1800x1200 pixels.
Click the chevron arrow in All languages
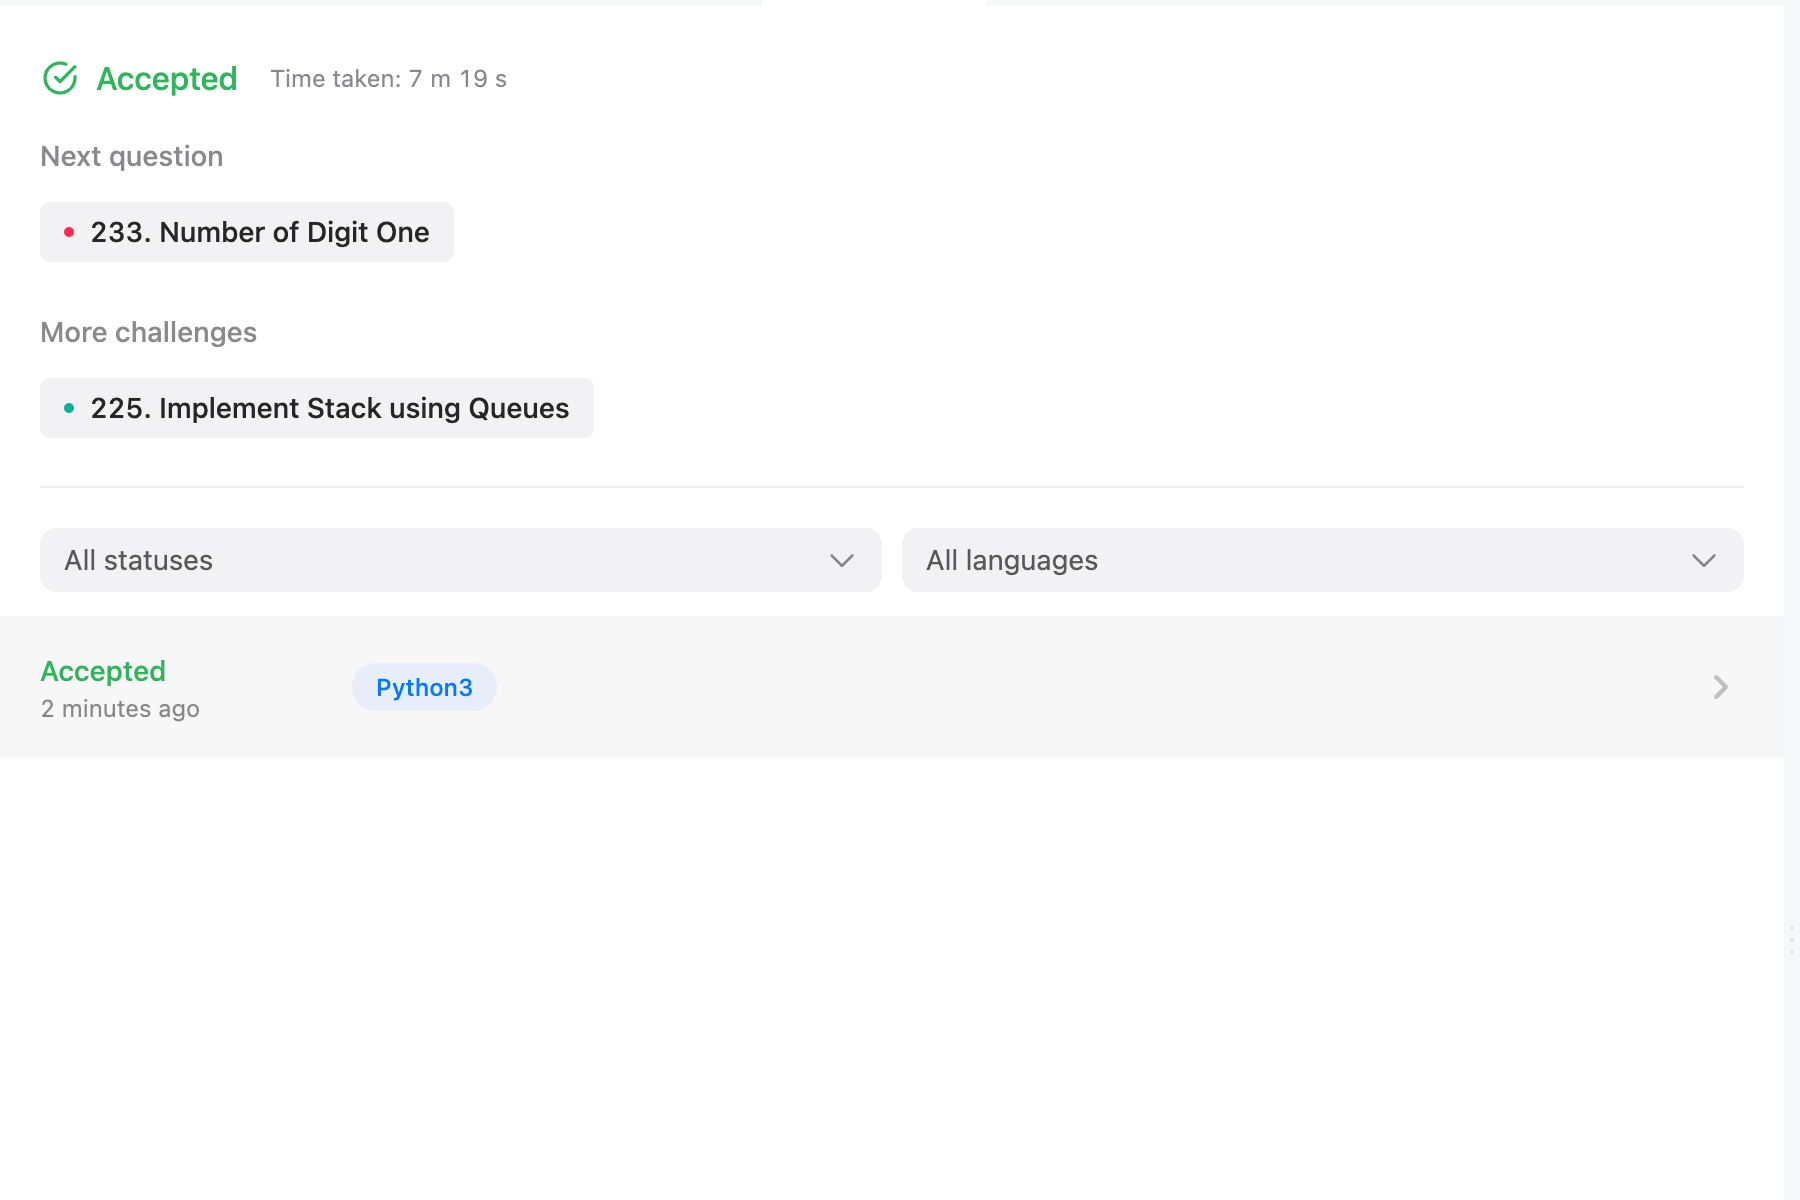point(1703,560)
